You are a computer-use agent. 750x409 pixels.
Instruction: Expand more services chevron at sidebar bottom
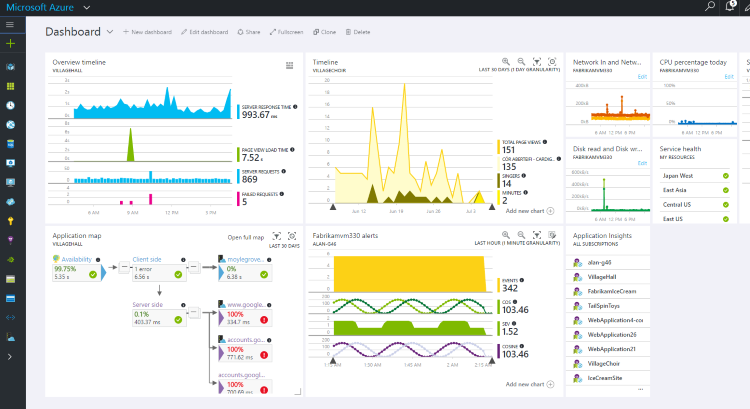tap(10, 357)
